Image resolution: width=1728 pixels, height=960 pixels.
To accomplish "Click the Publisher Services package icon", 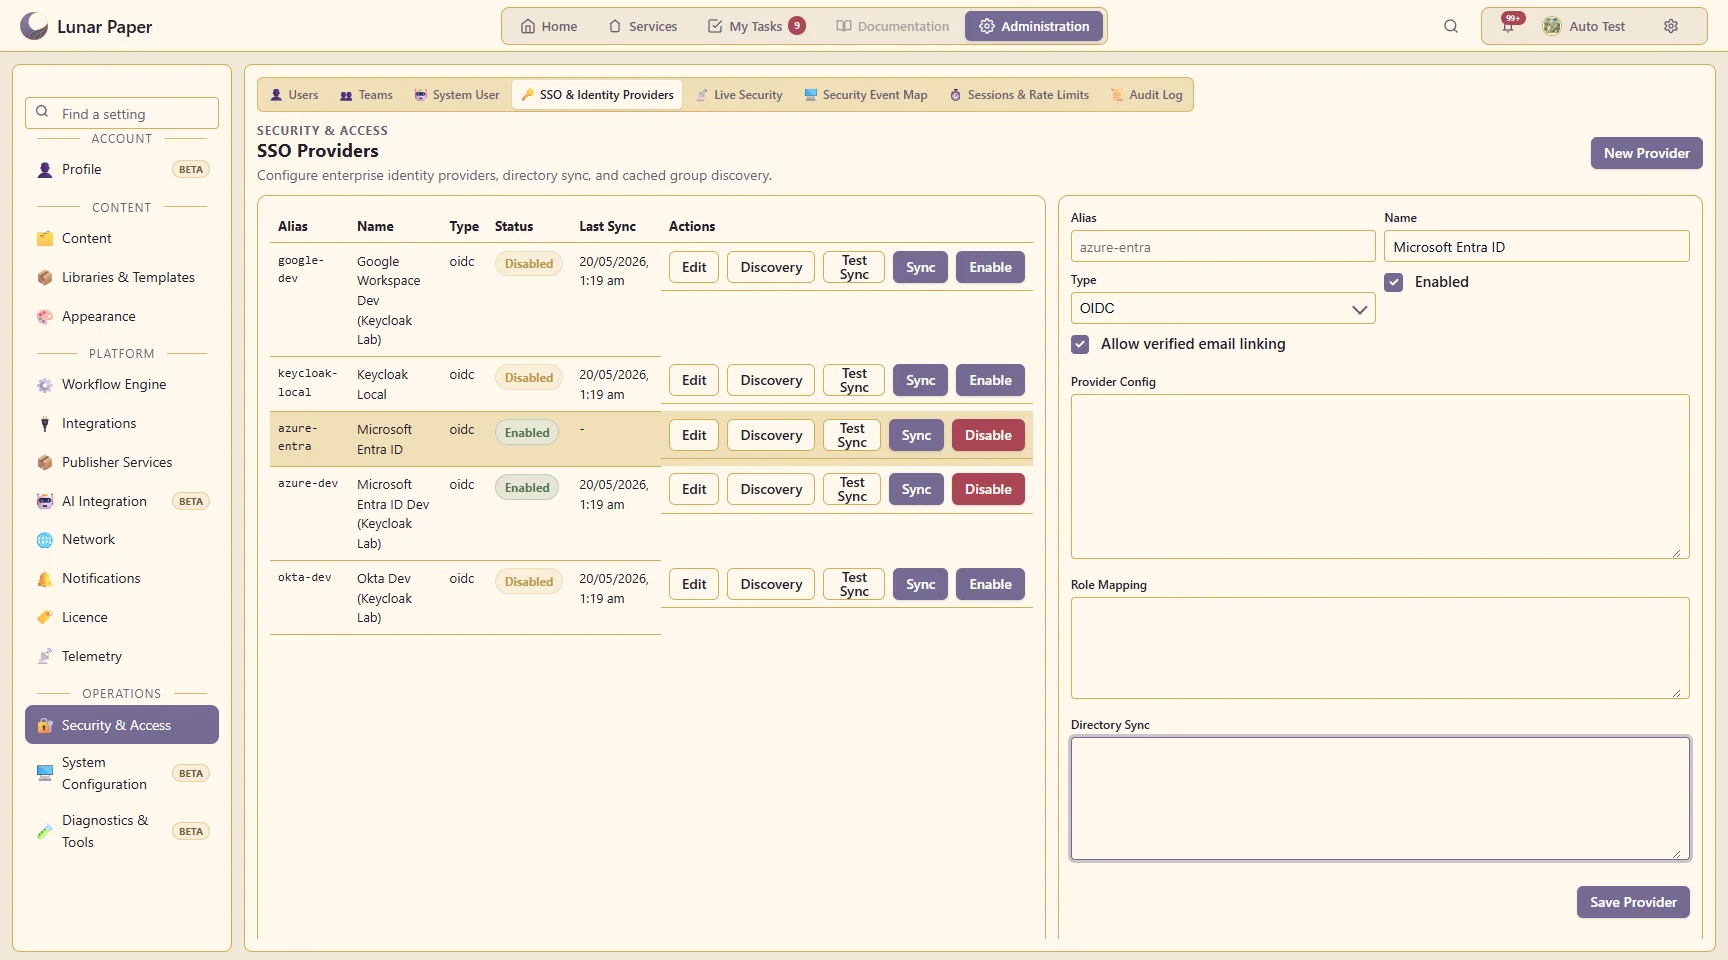I will pyautogui.click(x=45, y=463).
